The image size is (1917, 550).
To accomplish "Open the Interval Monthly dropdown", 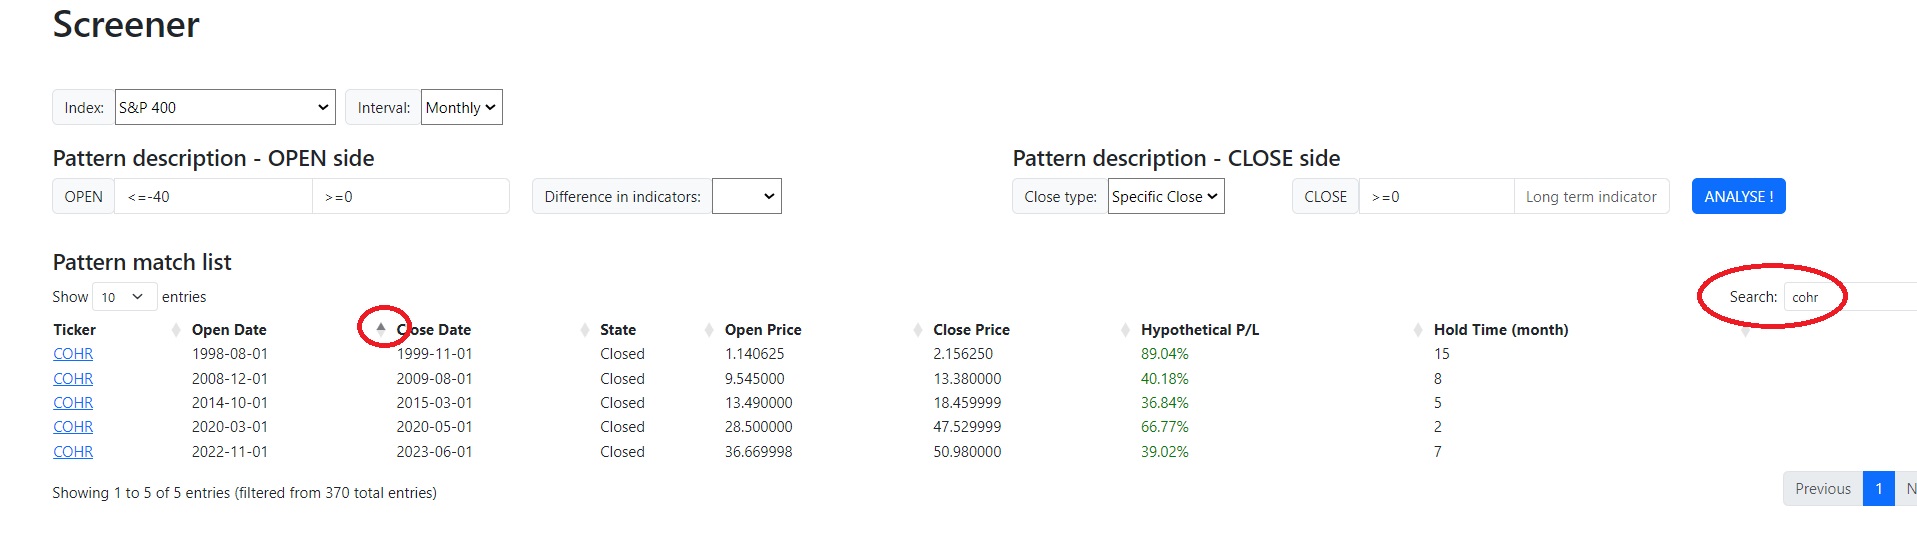I will coord(461,107).
